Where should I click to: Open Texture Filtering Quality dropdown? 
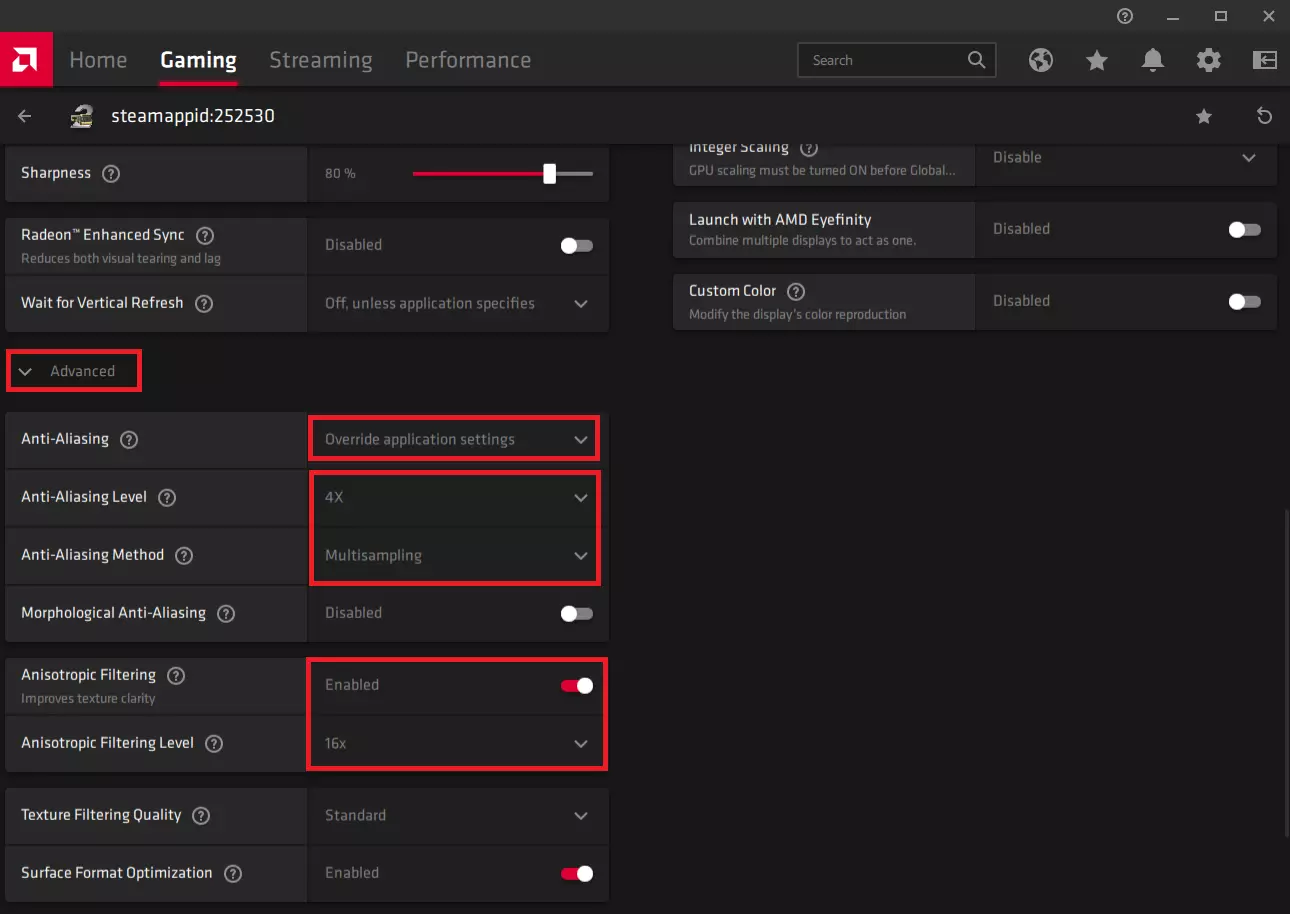pos(457,815)
